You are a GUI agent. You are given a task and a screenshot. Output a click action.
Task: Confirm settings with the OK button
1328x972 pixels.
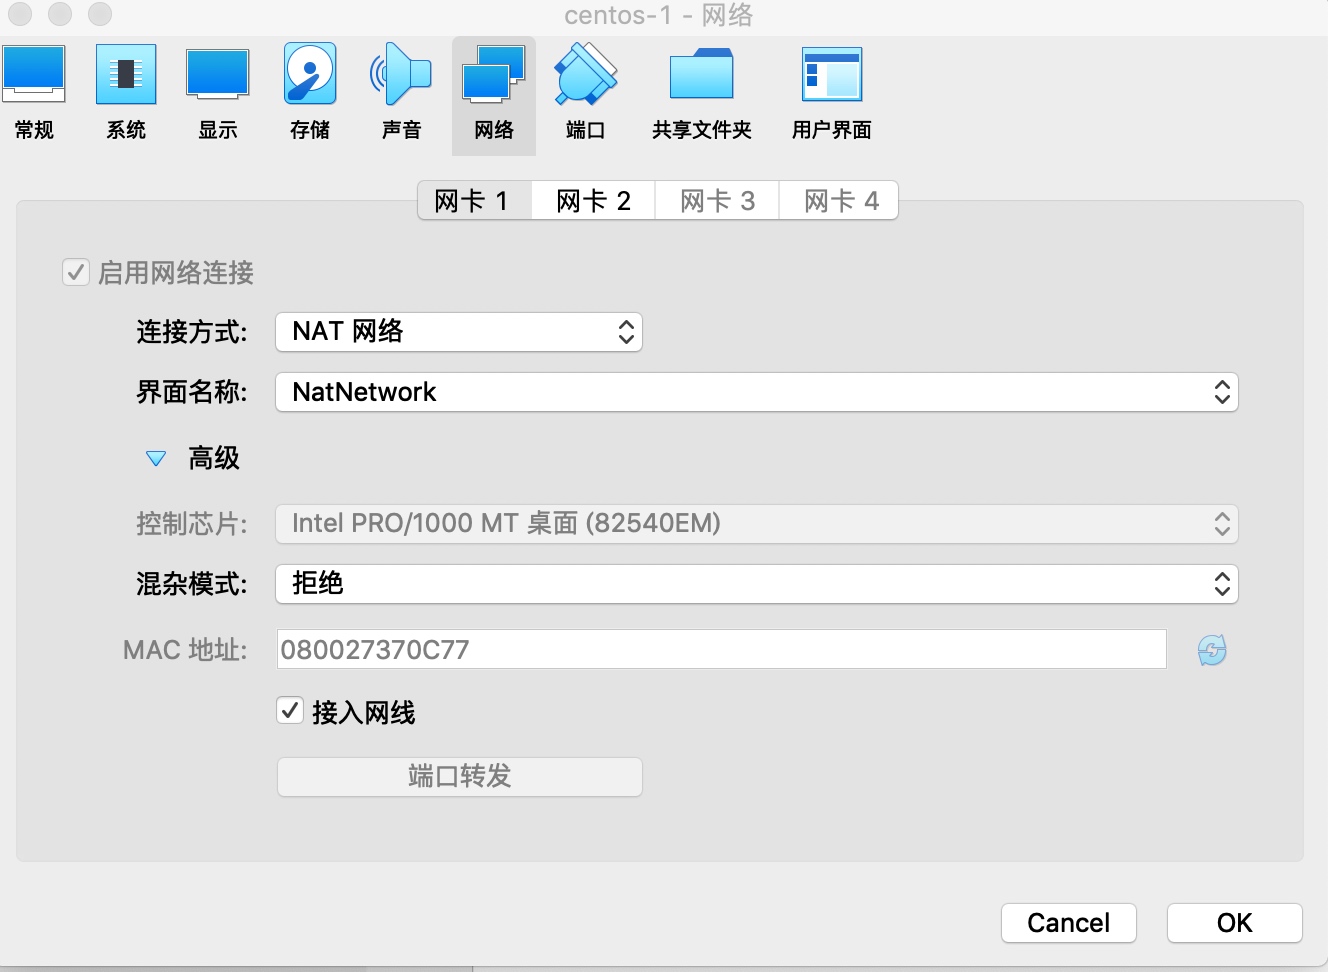[1234, 922]
